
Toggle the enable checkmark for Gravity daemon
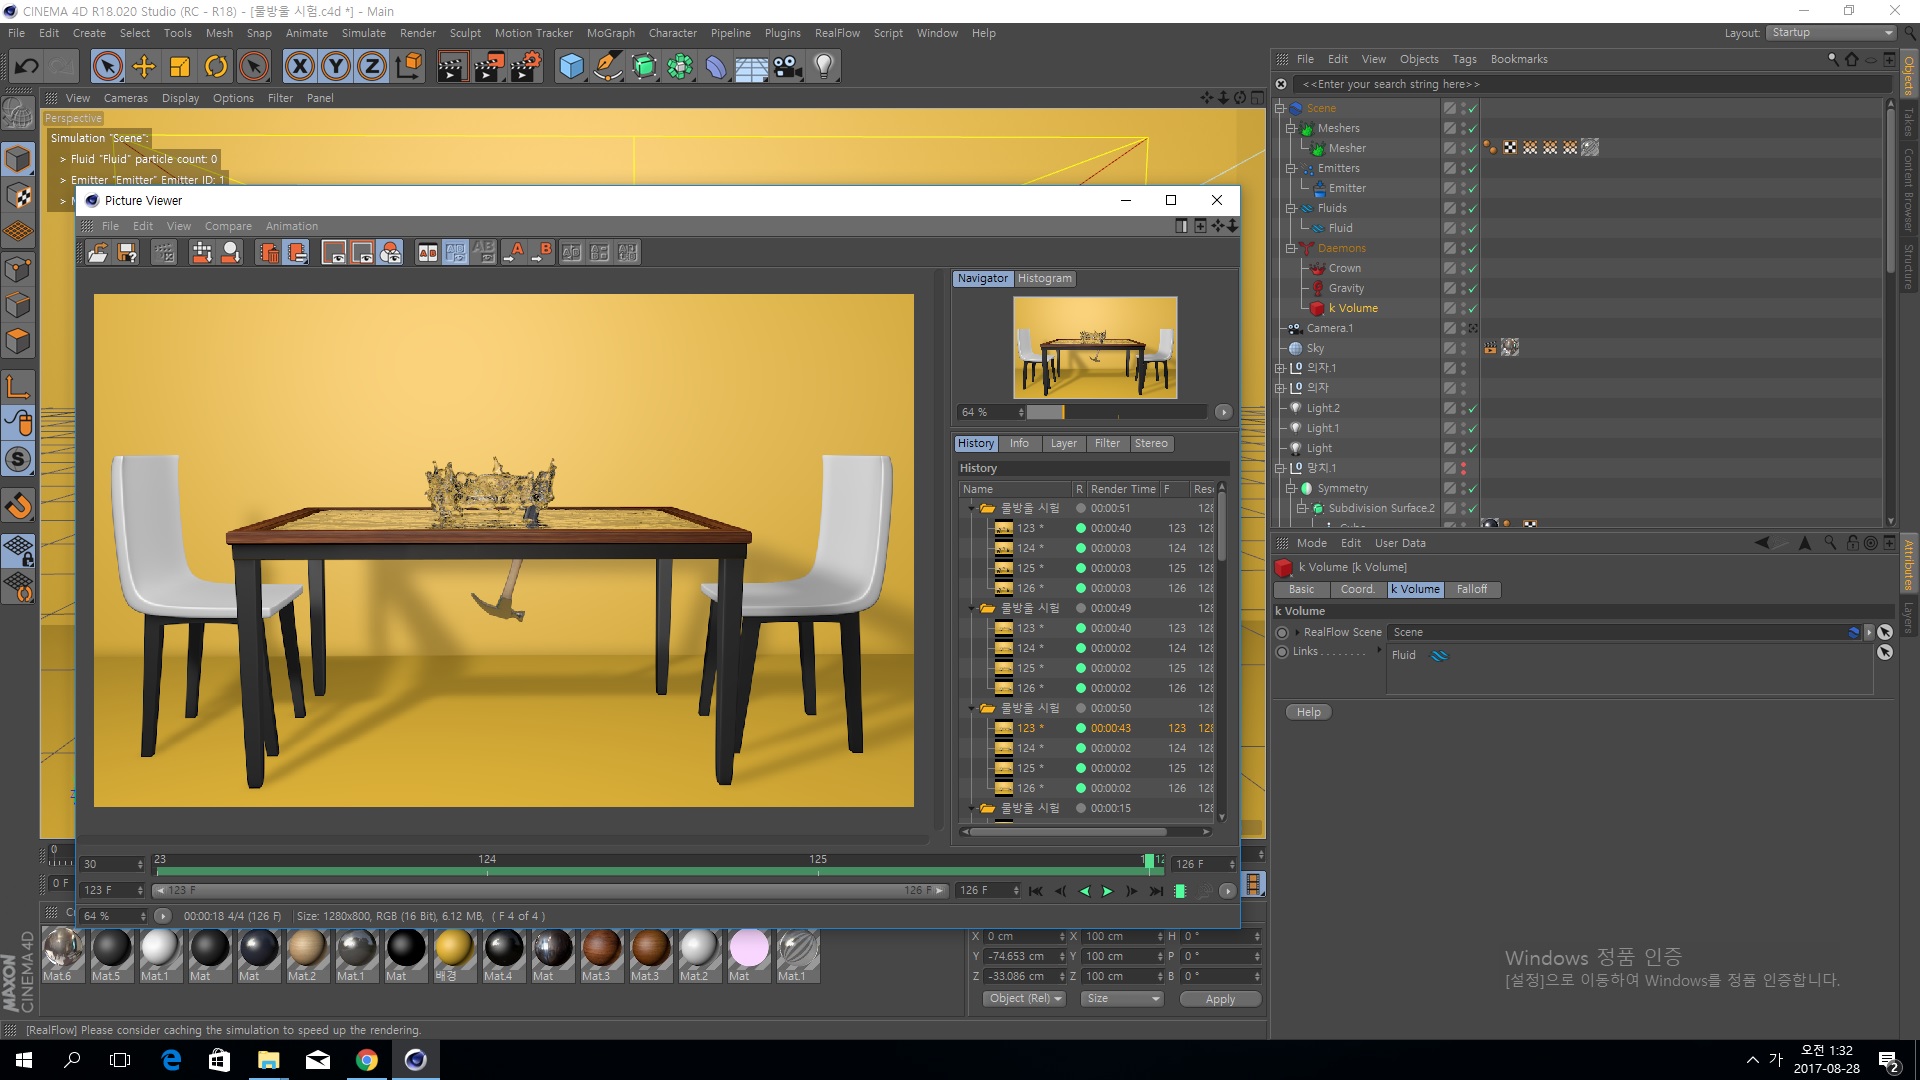(x=1473, y=288)
